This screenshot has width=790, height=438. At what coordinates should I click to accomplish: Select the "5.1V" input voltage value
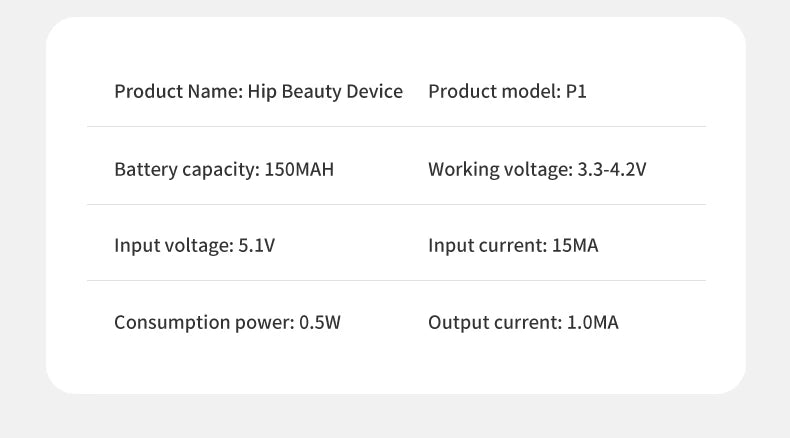(256, 246)
